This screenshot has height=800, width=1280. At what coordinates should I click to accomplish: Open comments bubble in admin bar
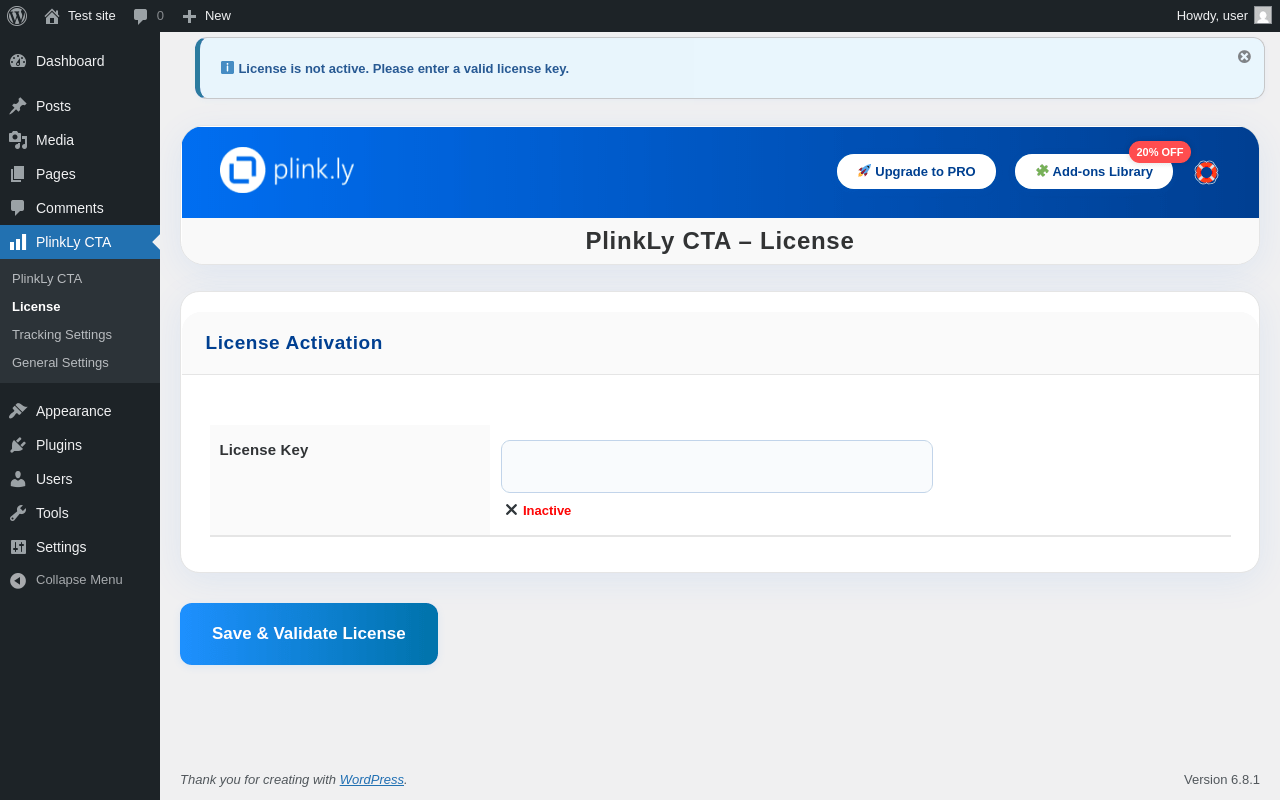(x=148, y=16)
